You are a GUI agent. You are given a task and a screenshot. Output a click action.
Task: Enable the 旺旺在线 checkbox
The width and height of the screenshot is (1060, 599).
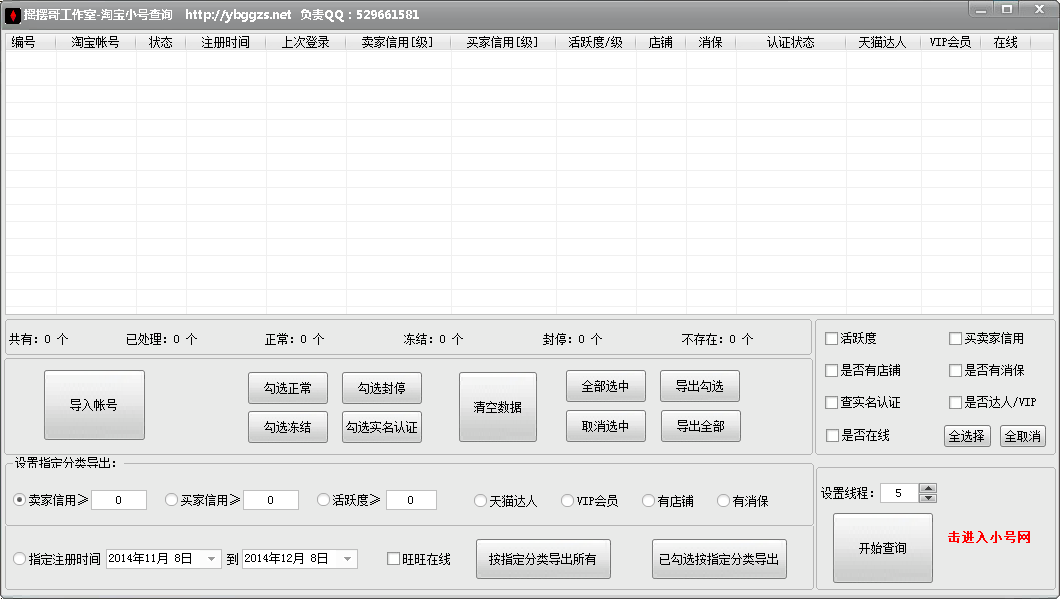pos(393,559)
